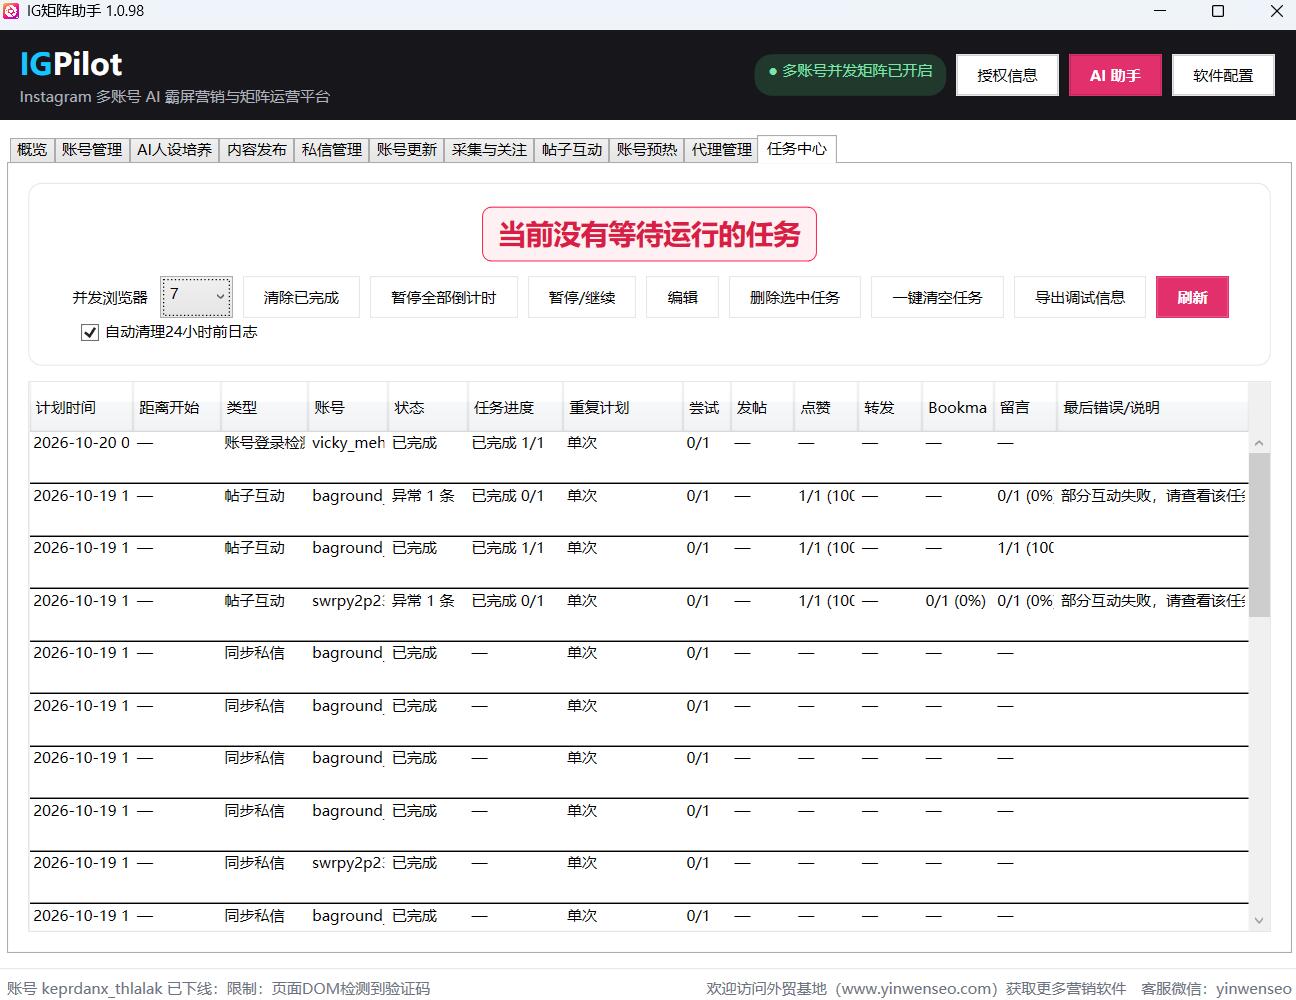Viewport: 1296px width, 1000px height.
Task: Open the 采集与关注 tab
Action: tap(489, 150)
